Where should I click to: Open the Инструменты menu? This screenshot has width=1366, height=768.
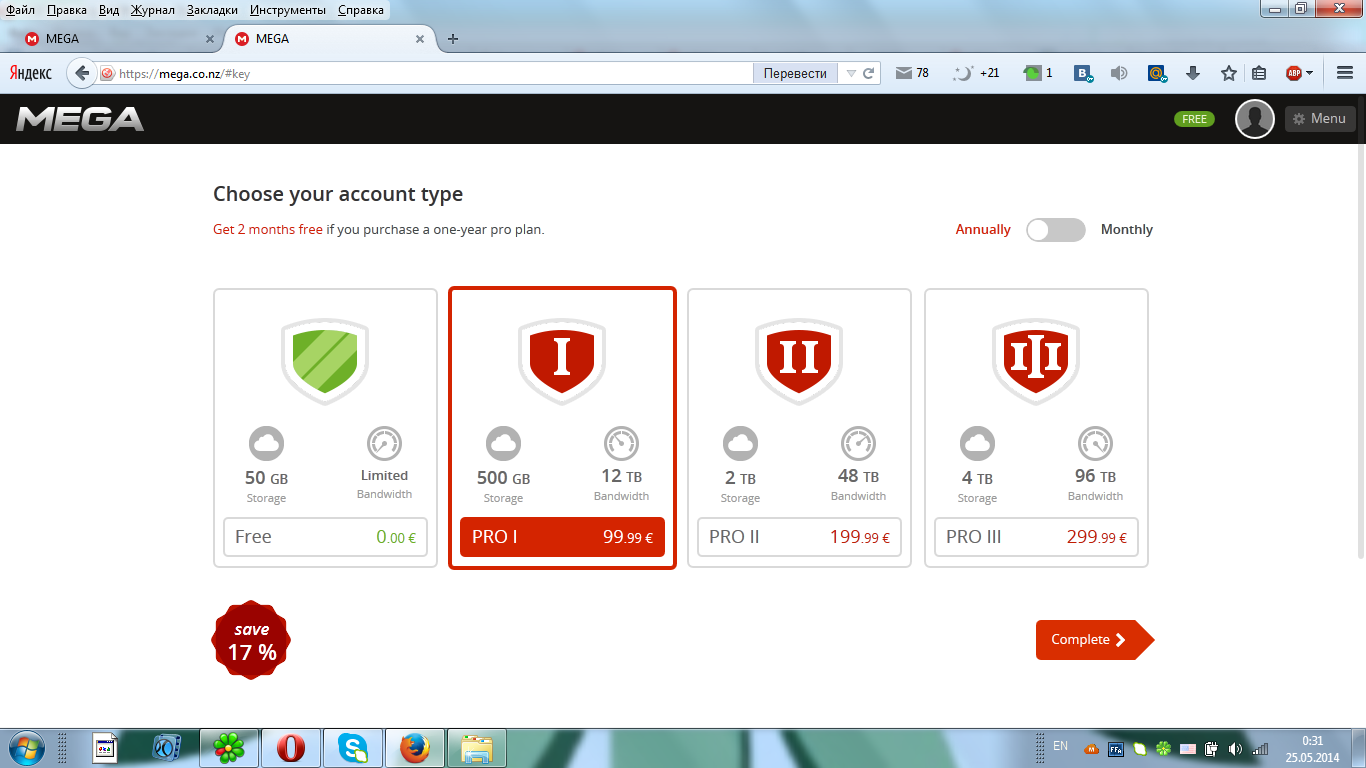tap(288, 10)
